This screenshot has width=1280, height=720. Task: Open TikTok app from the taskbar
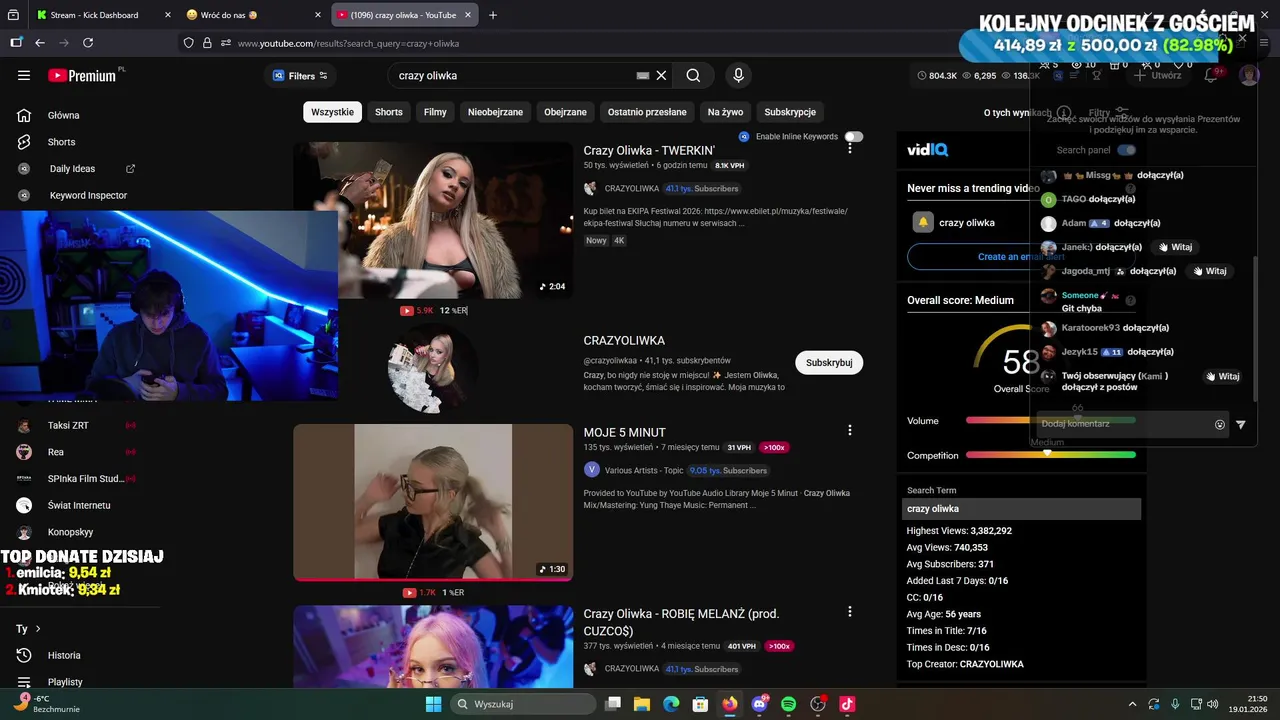coord(847,704)
